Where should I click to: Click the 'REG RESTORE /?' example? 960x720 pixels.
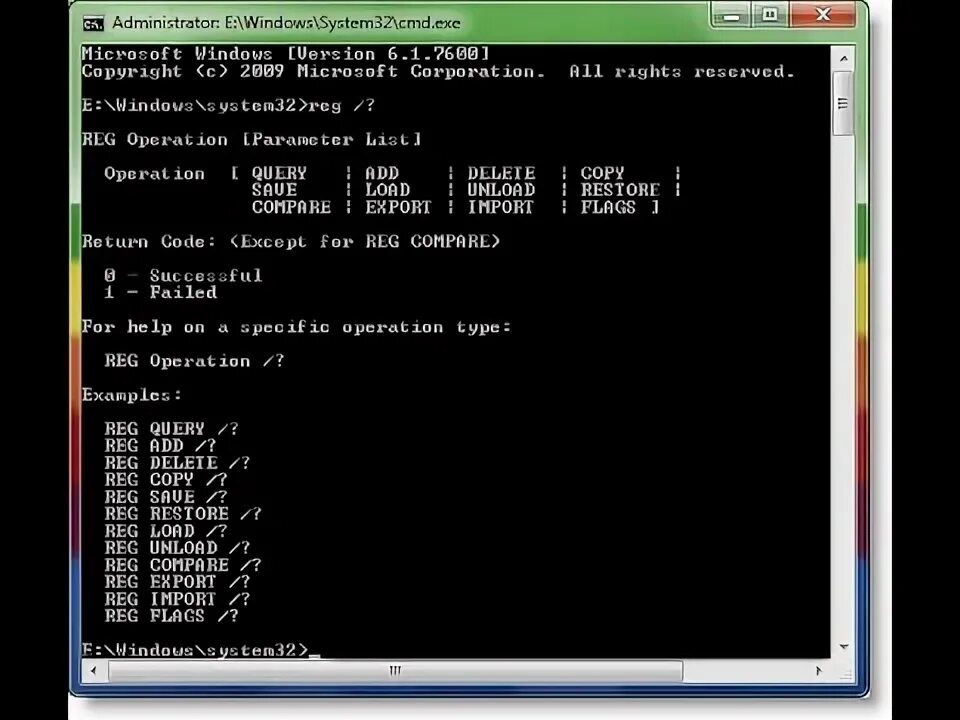point(183,514)
